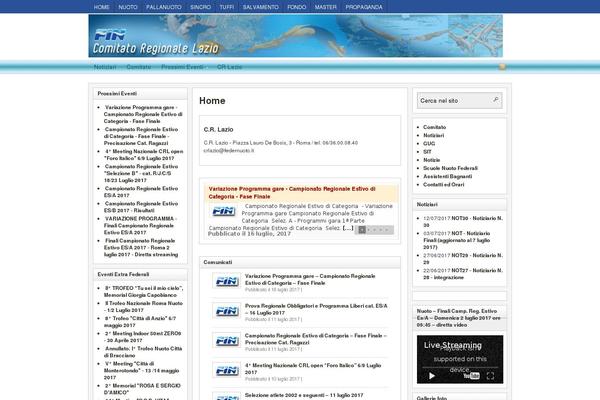Image resolution: width=600 pixels, height=400 pixels.
Task: Open 4° Meeting Nazionale CRL open Foro Italico event
Action: point(143,155)
